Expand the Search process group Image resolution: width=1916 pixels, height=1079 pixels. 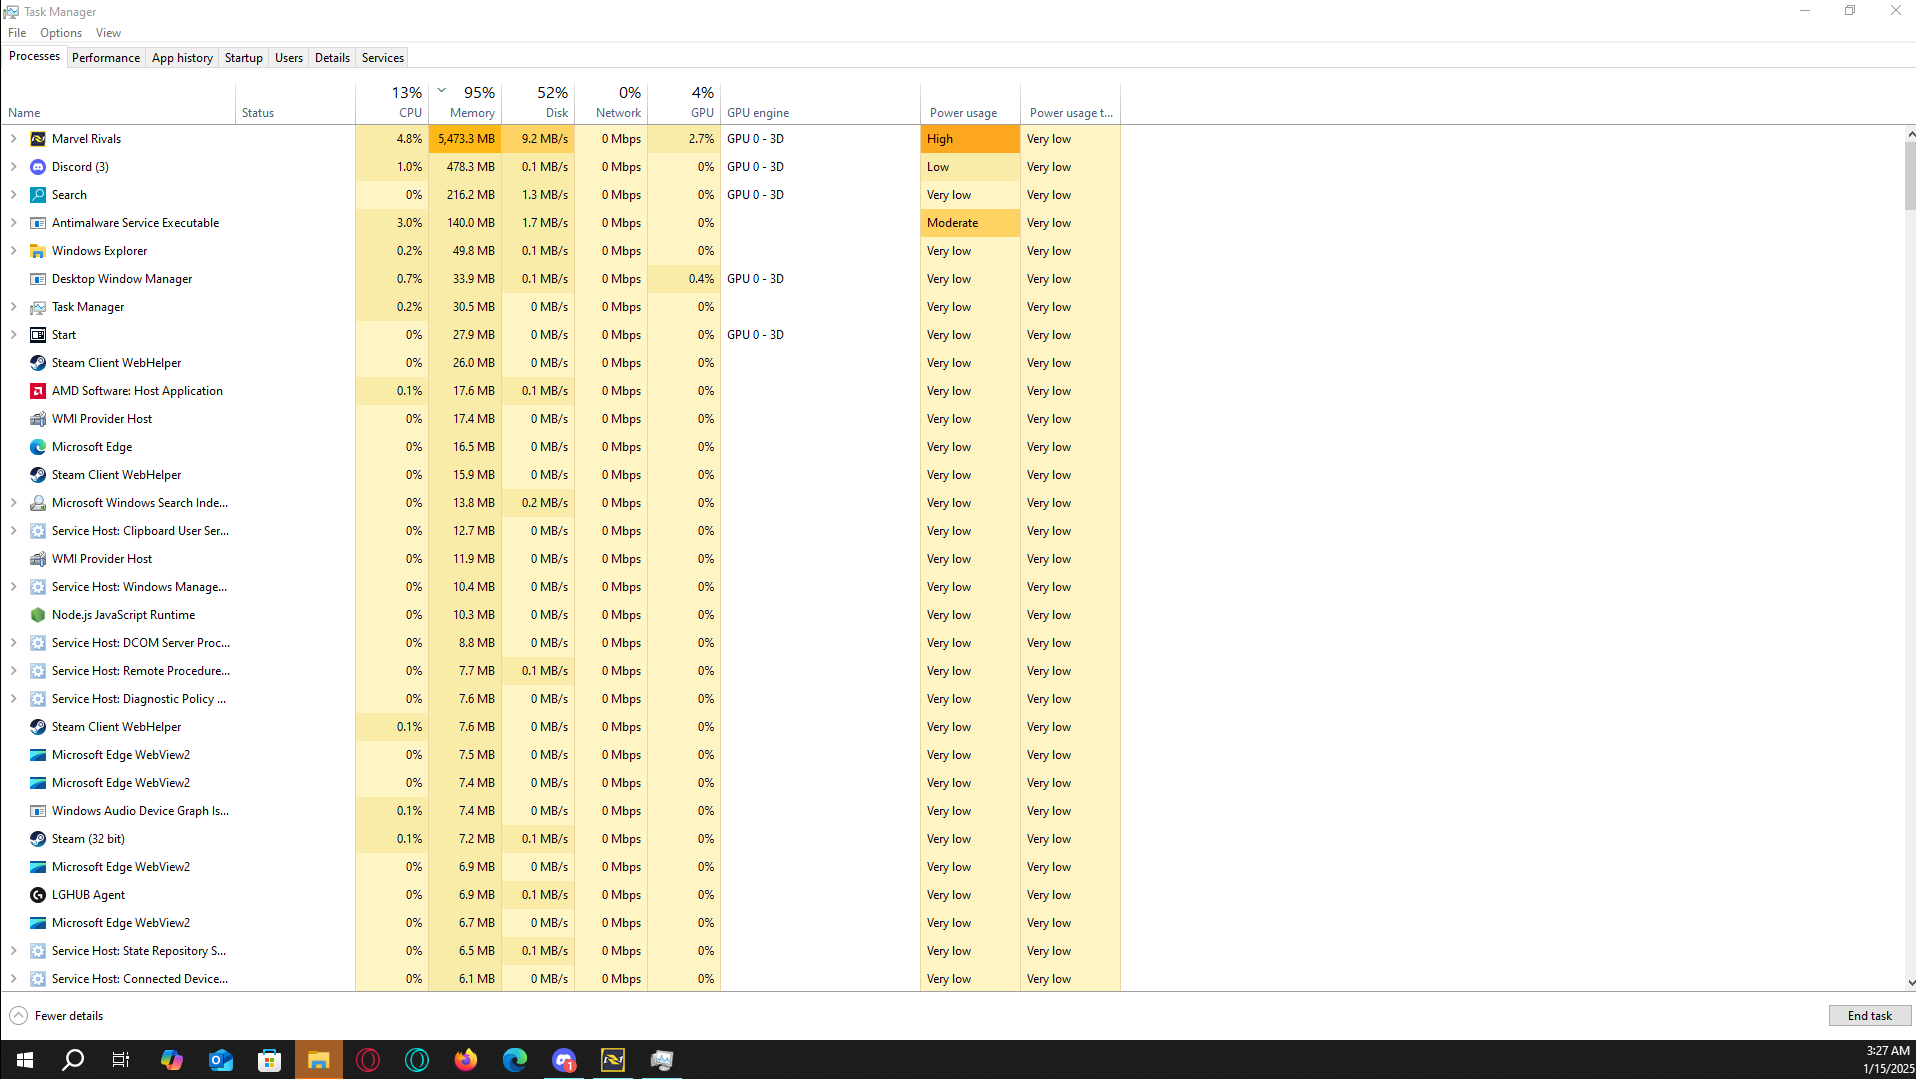(14, 195)
